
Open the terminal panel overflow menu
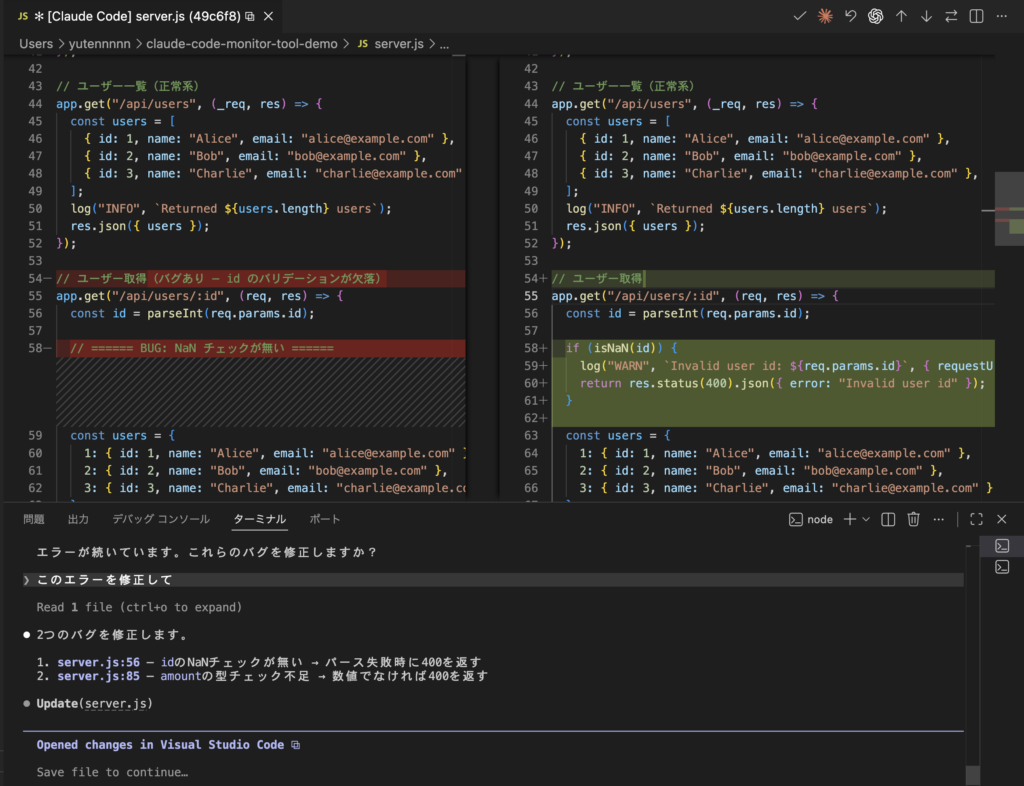937,519
